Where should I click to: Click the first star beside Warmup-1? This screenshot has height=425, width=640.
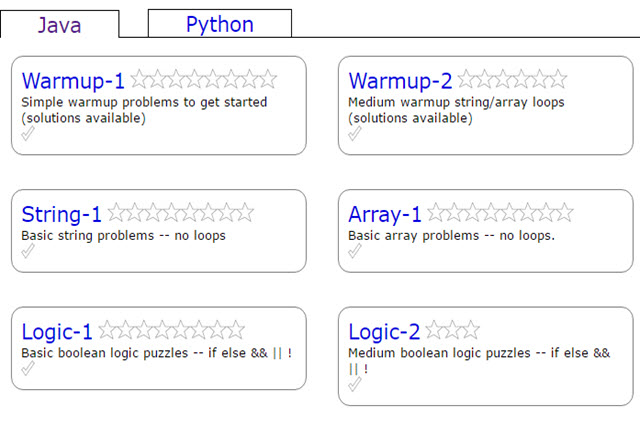click(139, 79)
